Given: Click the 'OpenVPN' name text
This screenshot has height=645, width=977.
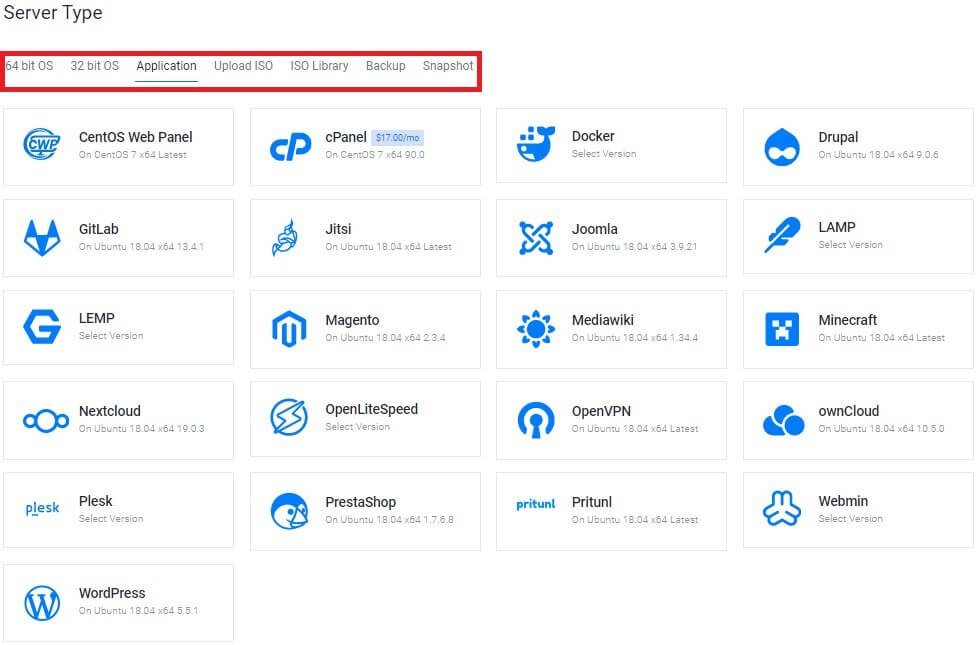Looking at the screenshot, I should click(x=601, y=411).
